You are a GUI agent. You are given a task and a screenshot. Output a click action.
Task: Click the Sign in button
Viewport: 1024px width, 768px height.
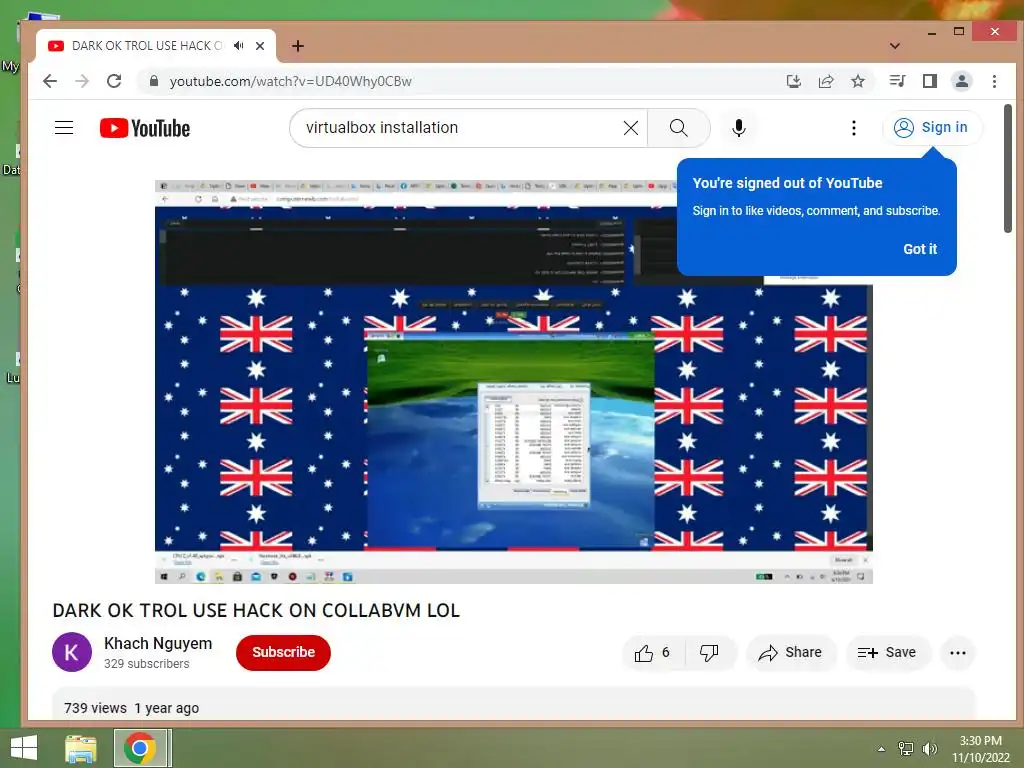[x=932, y=127]
